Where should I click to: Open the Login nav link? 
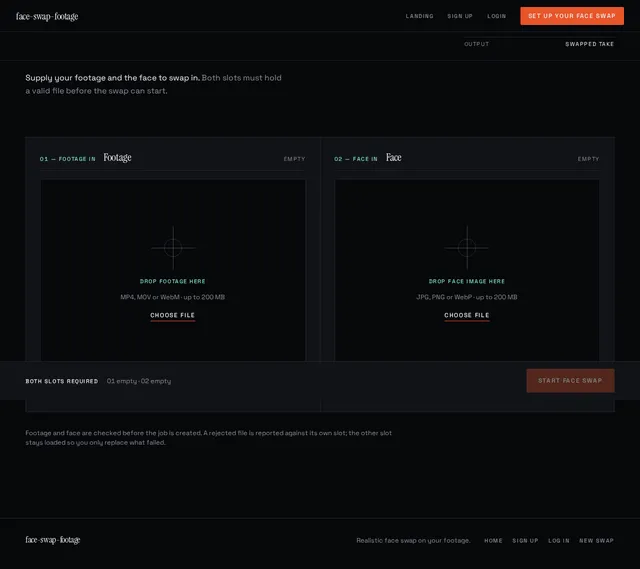(x=497, y=16)
